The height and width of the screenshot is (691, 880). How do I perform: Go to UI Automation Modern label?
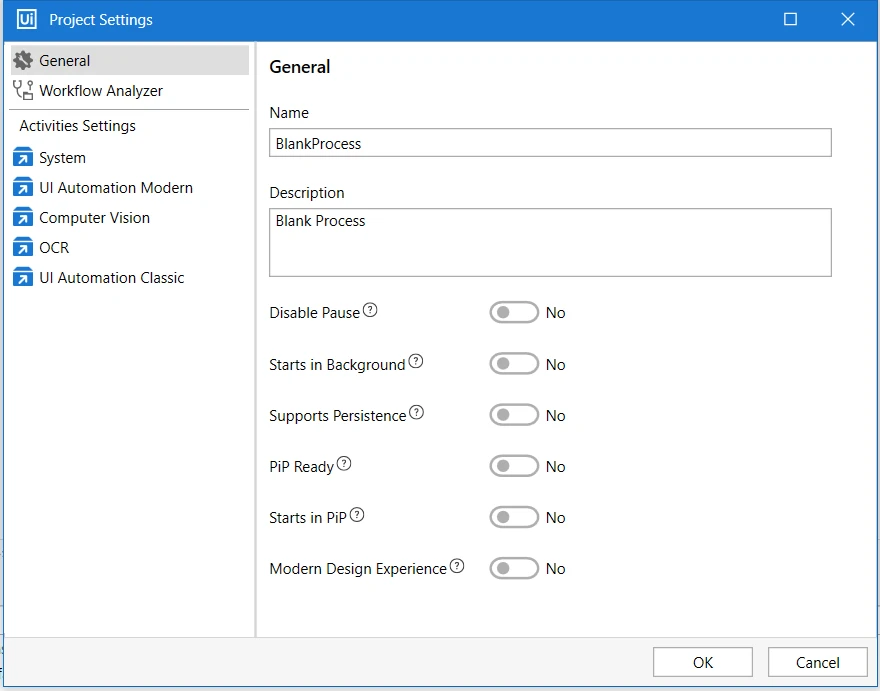tap(116, 188)
